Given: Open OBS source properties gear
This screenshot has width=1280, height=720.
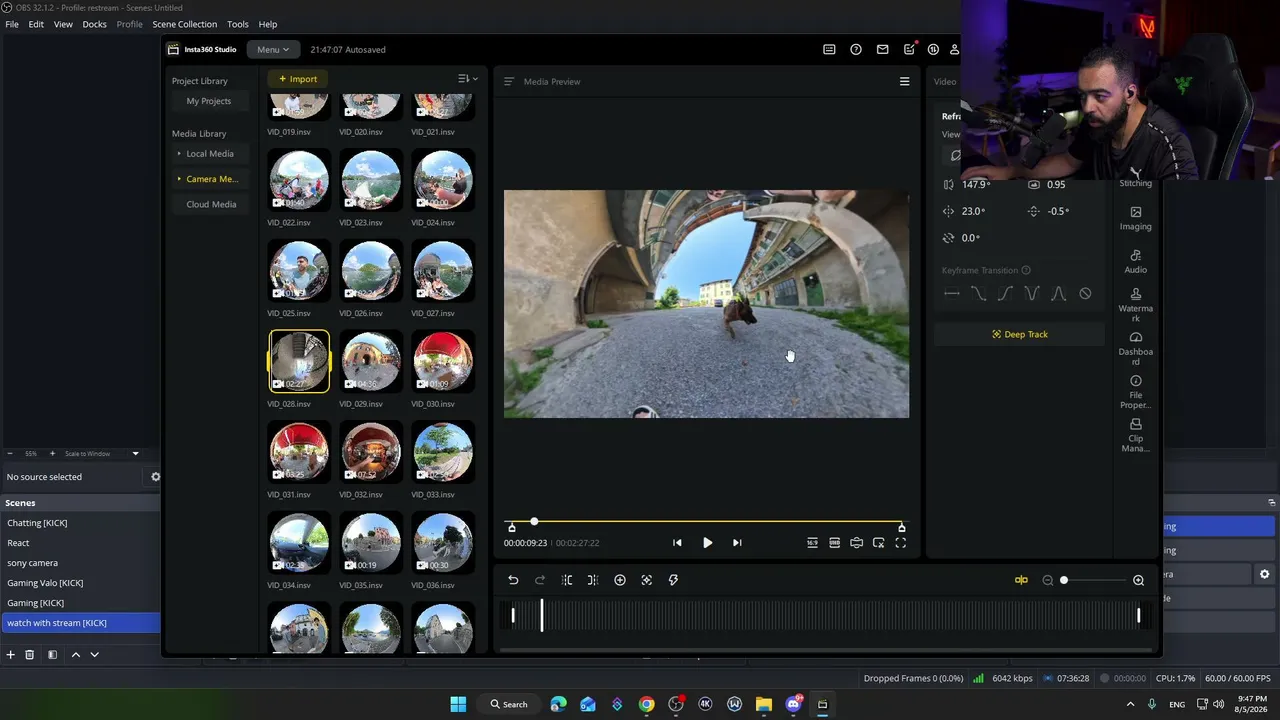Looking at the screenshot, I should click(155, 477).
